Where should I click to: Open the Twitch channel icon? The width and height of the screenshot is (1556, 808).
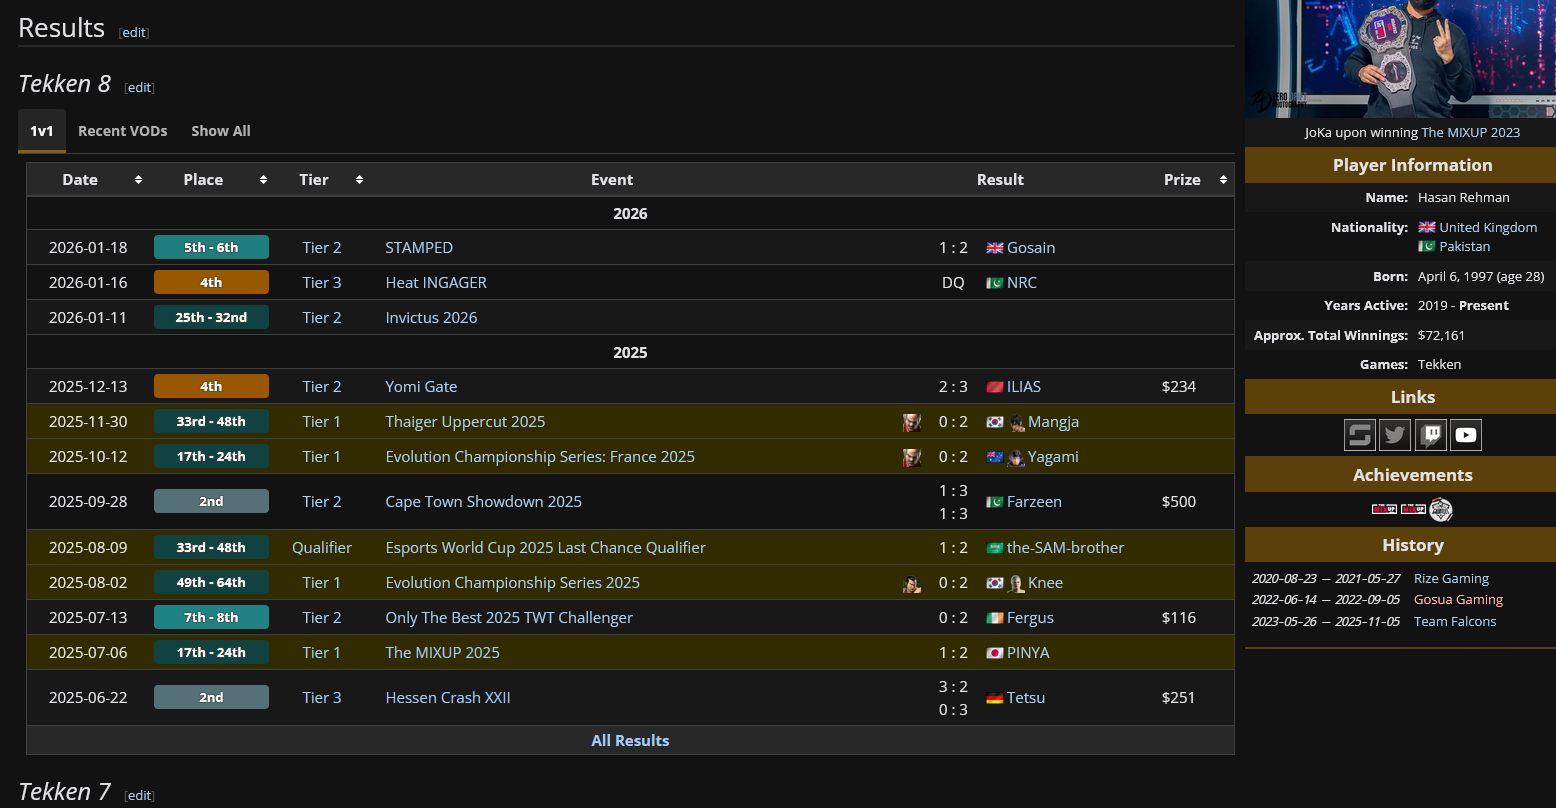point(1430,435)
